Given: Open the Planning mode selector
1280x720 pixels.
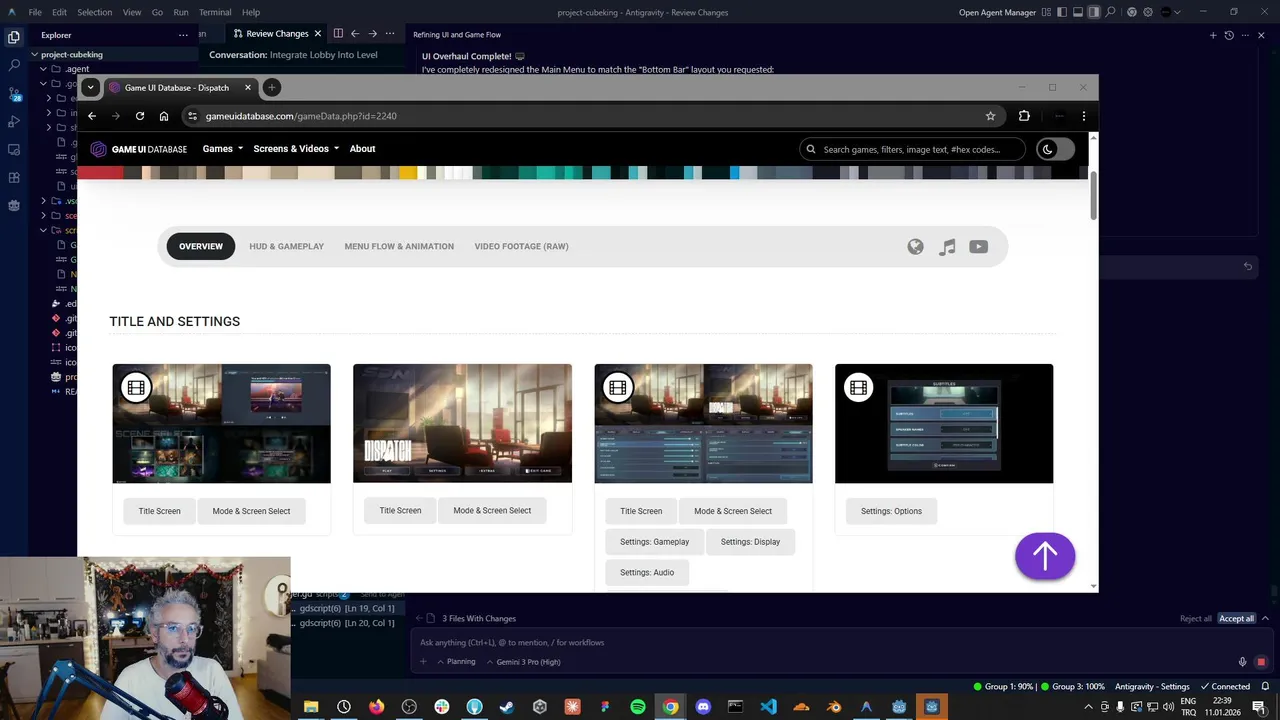Looking at the screenshot, I should [x=455, y=662].
